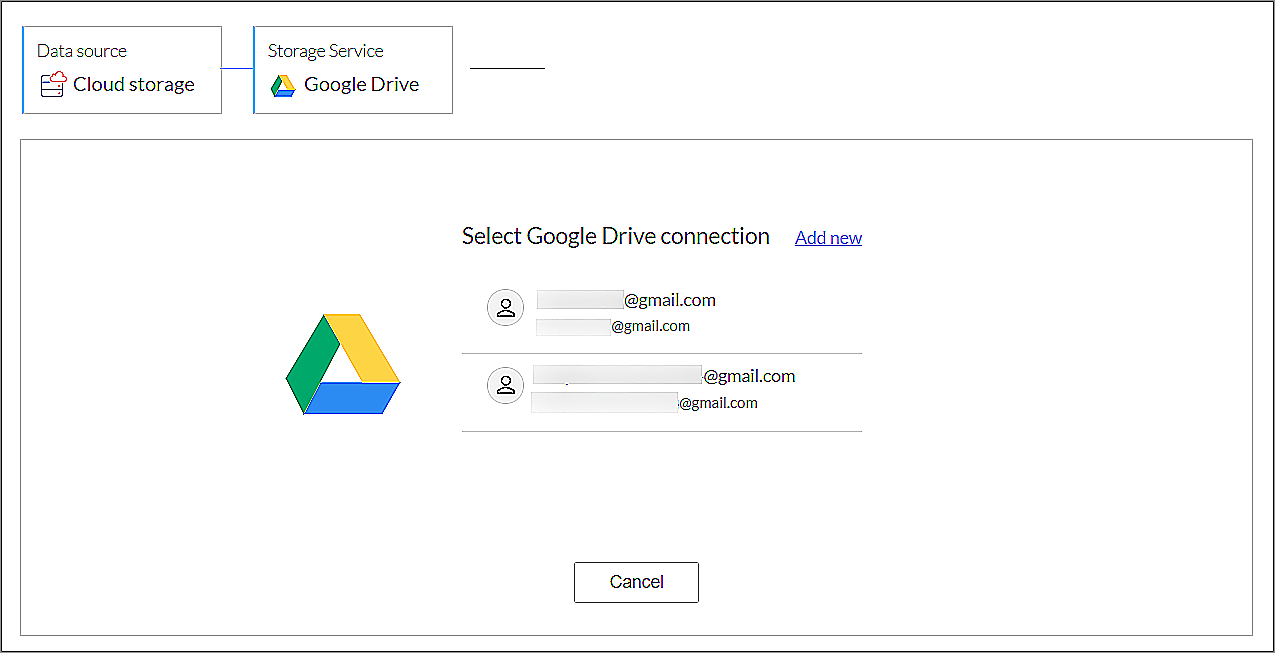Click the Cloud storage data source icon

tap(53, 85)
